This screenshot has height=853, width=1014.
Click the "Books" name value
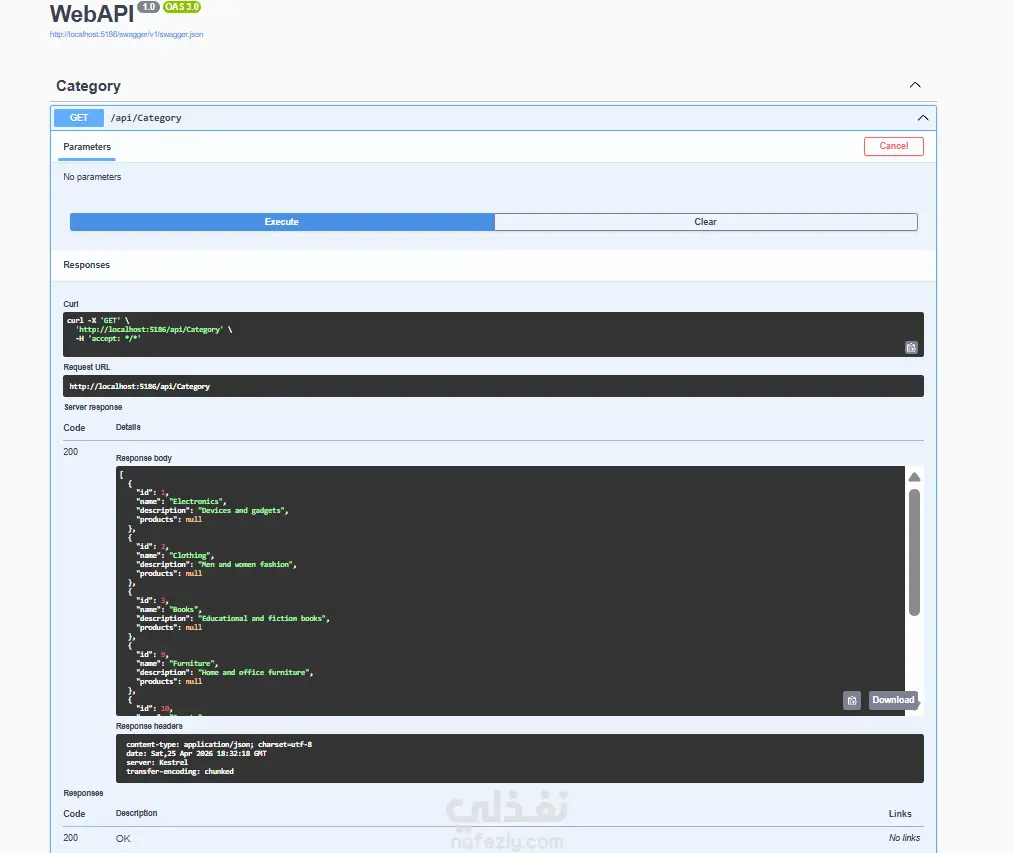click(184, 609)
